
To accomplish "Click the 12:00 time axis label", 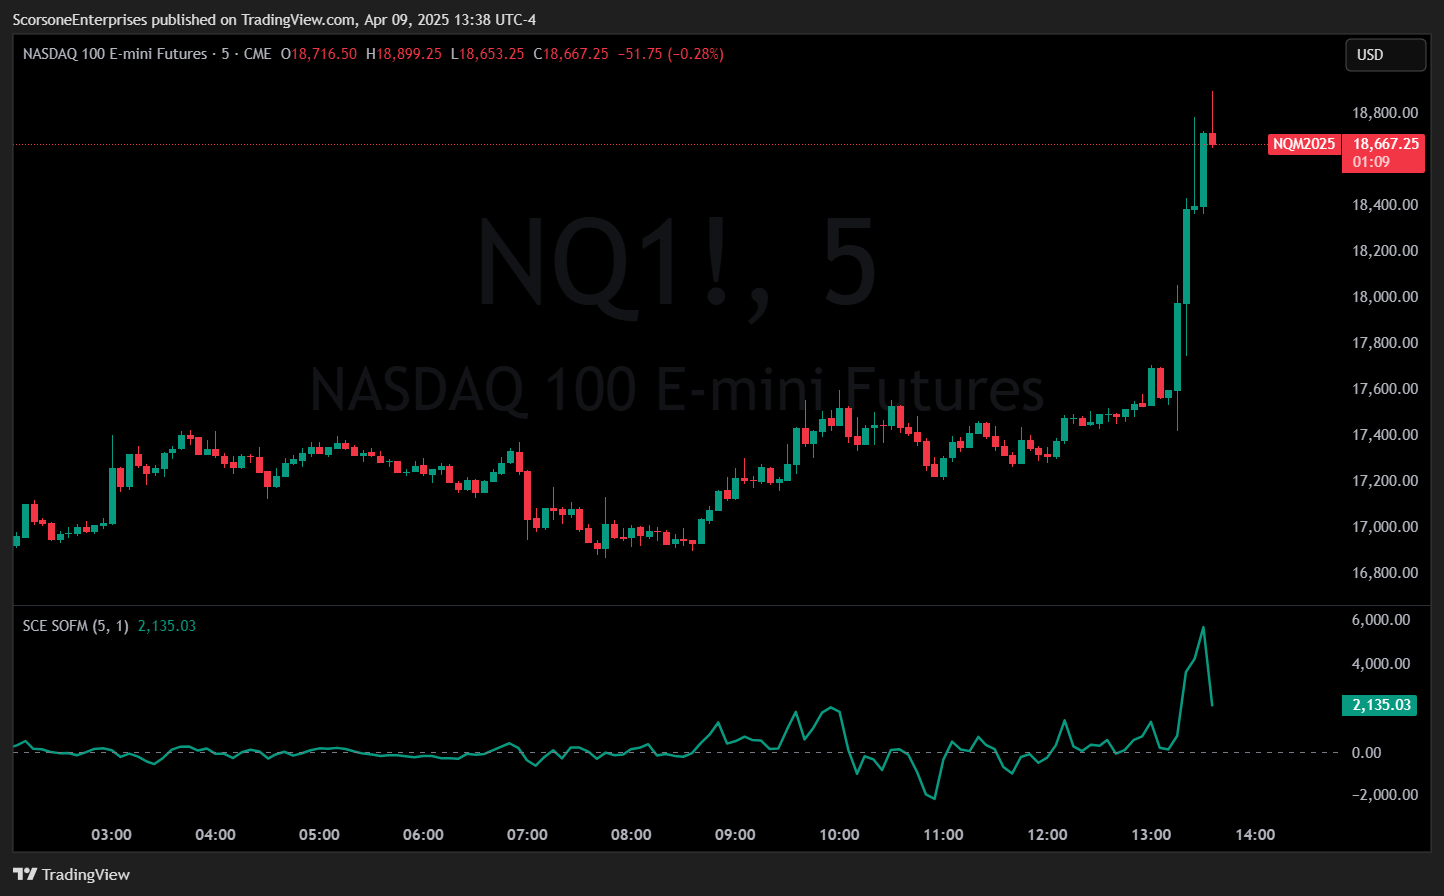I will click(x=1048, y=835).
